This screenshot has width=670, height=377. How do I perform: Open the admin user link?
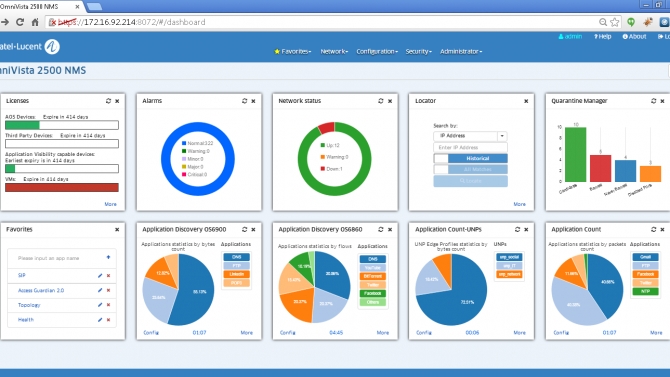[570, 36]
